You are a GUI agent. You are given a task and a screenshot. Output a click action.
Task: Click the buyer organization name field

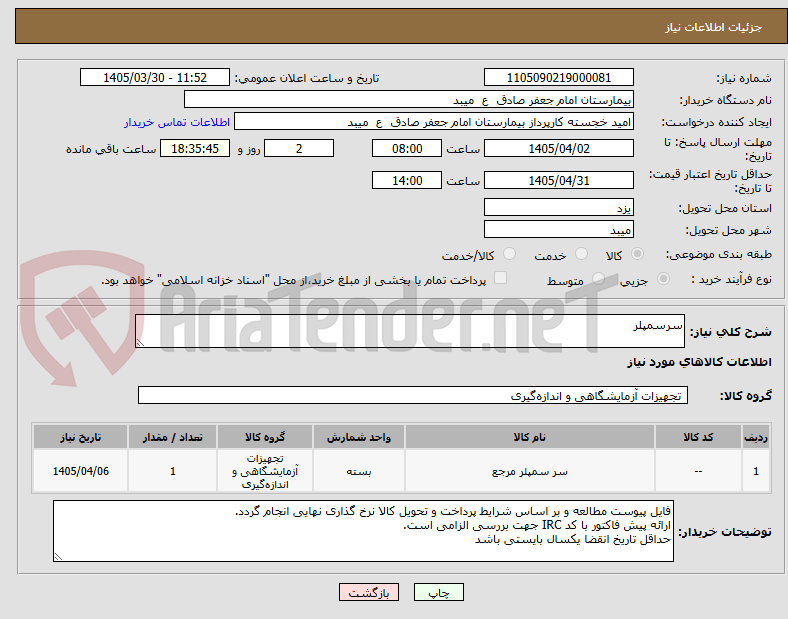coord(409,99)
